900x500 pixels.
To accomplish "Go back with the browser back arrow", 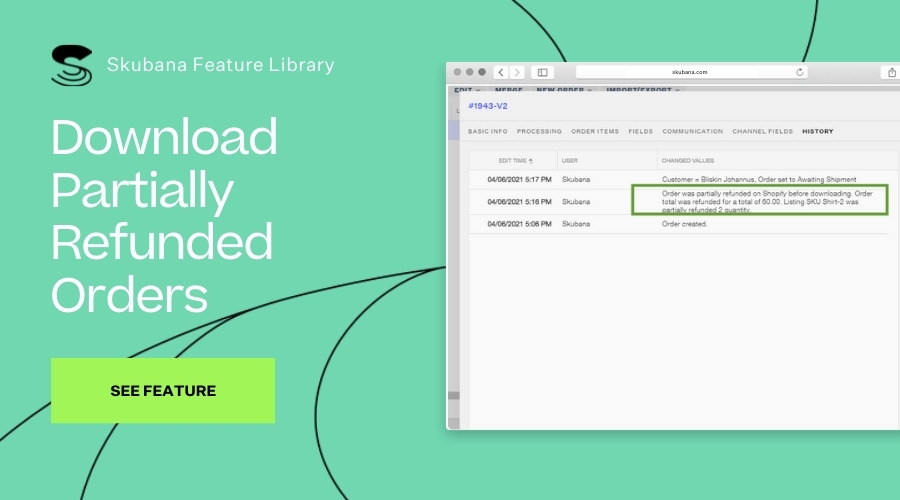I will click(x=501, y=72).
